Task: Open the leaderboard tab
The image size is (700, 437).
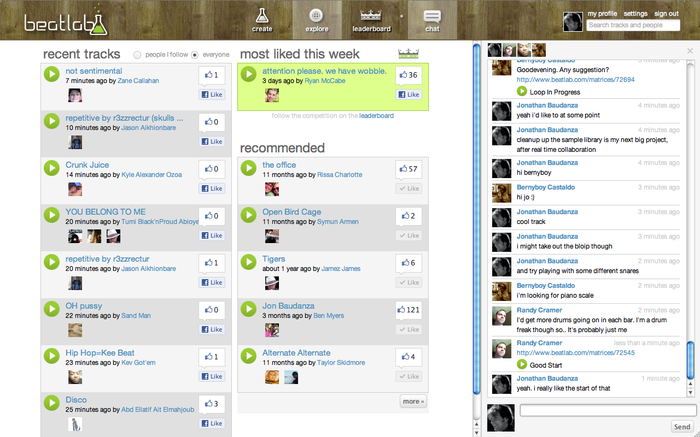Action: (x=371, y=20)
